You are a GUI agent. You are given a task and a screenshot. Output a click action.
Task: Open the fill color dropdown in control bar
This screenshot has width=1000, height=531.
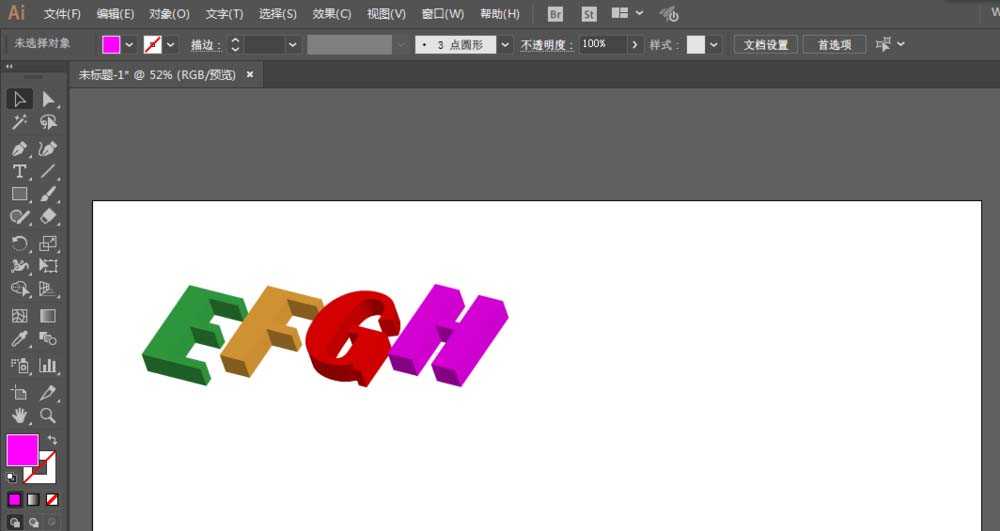129,45
